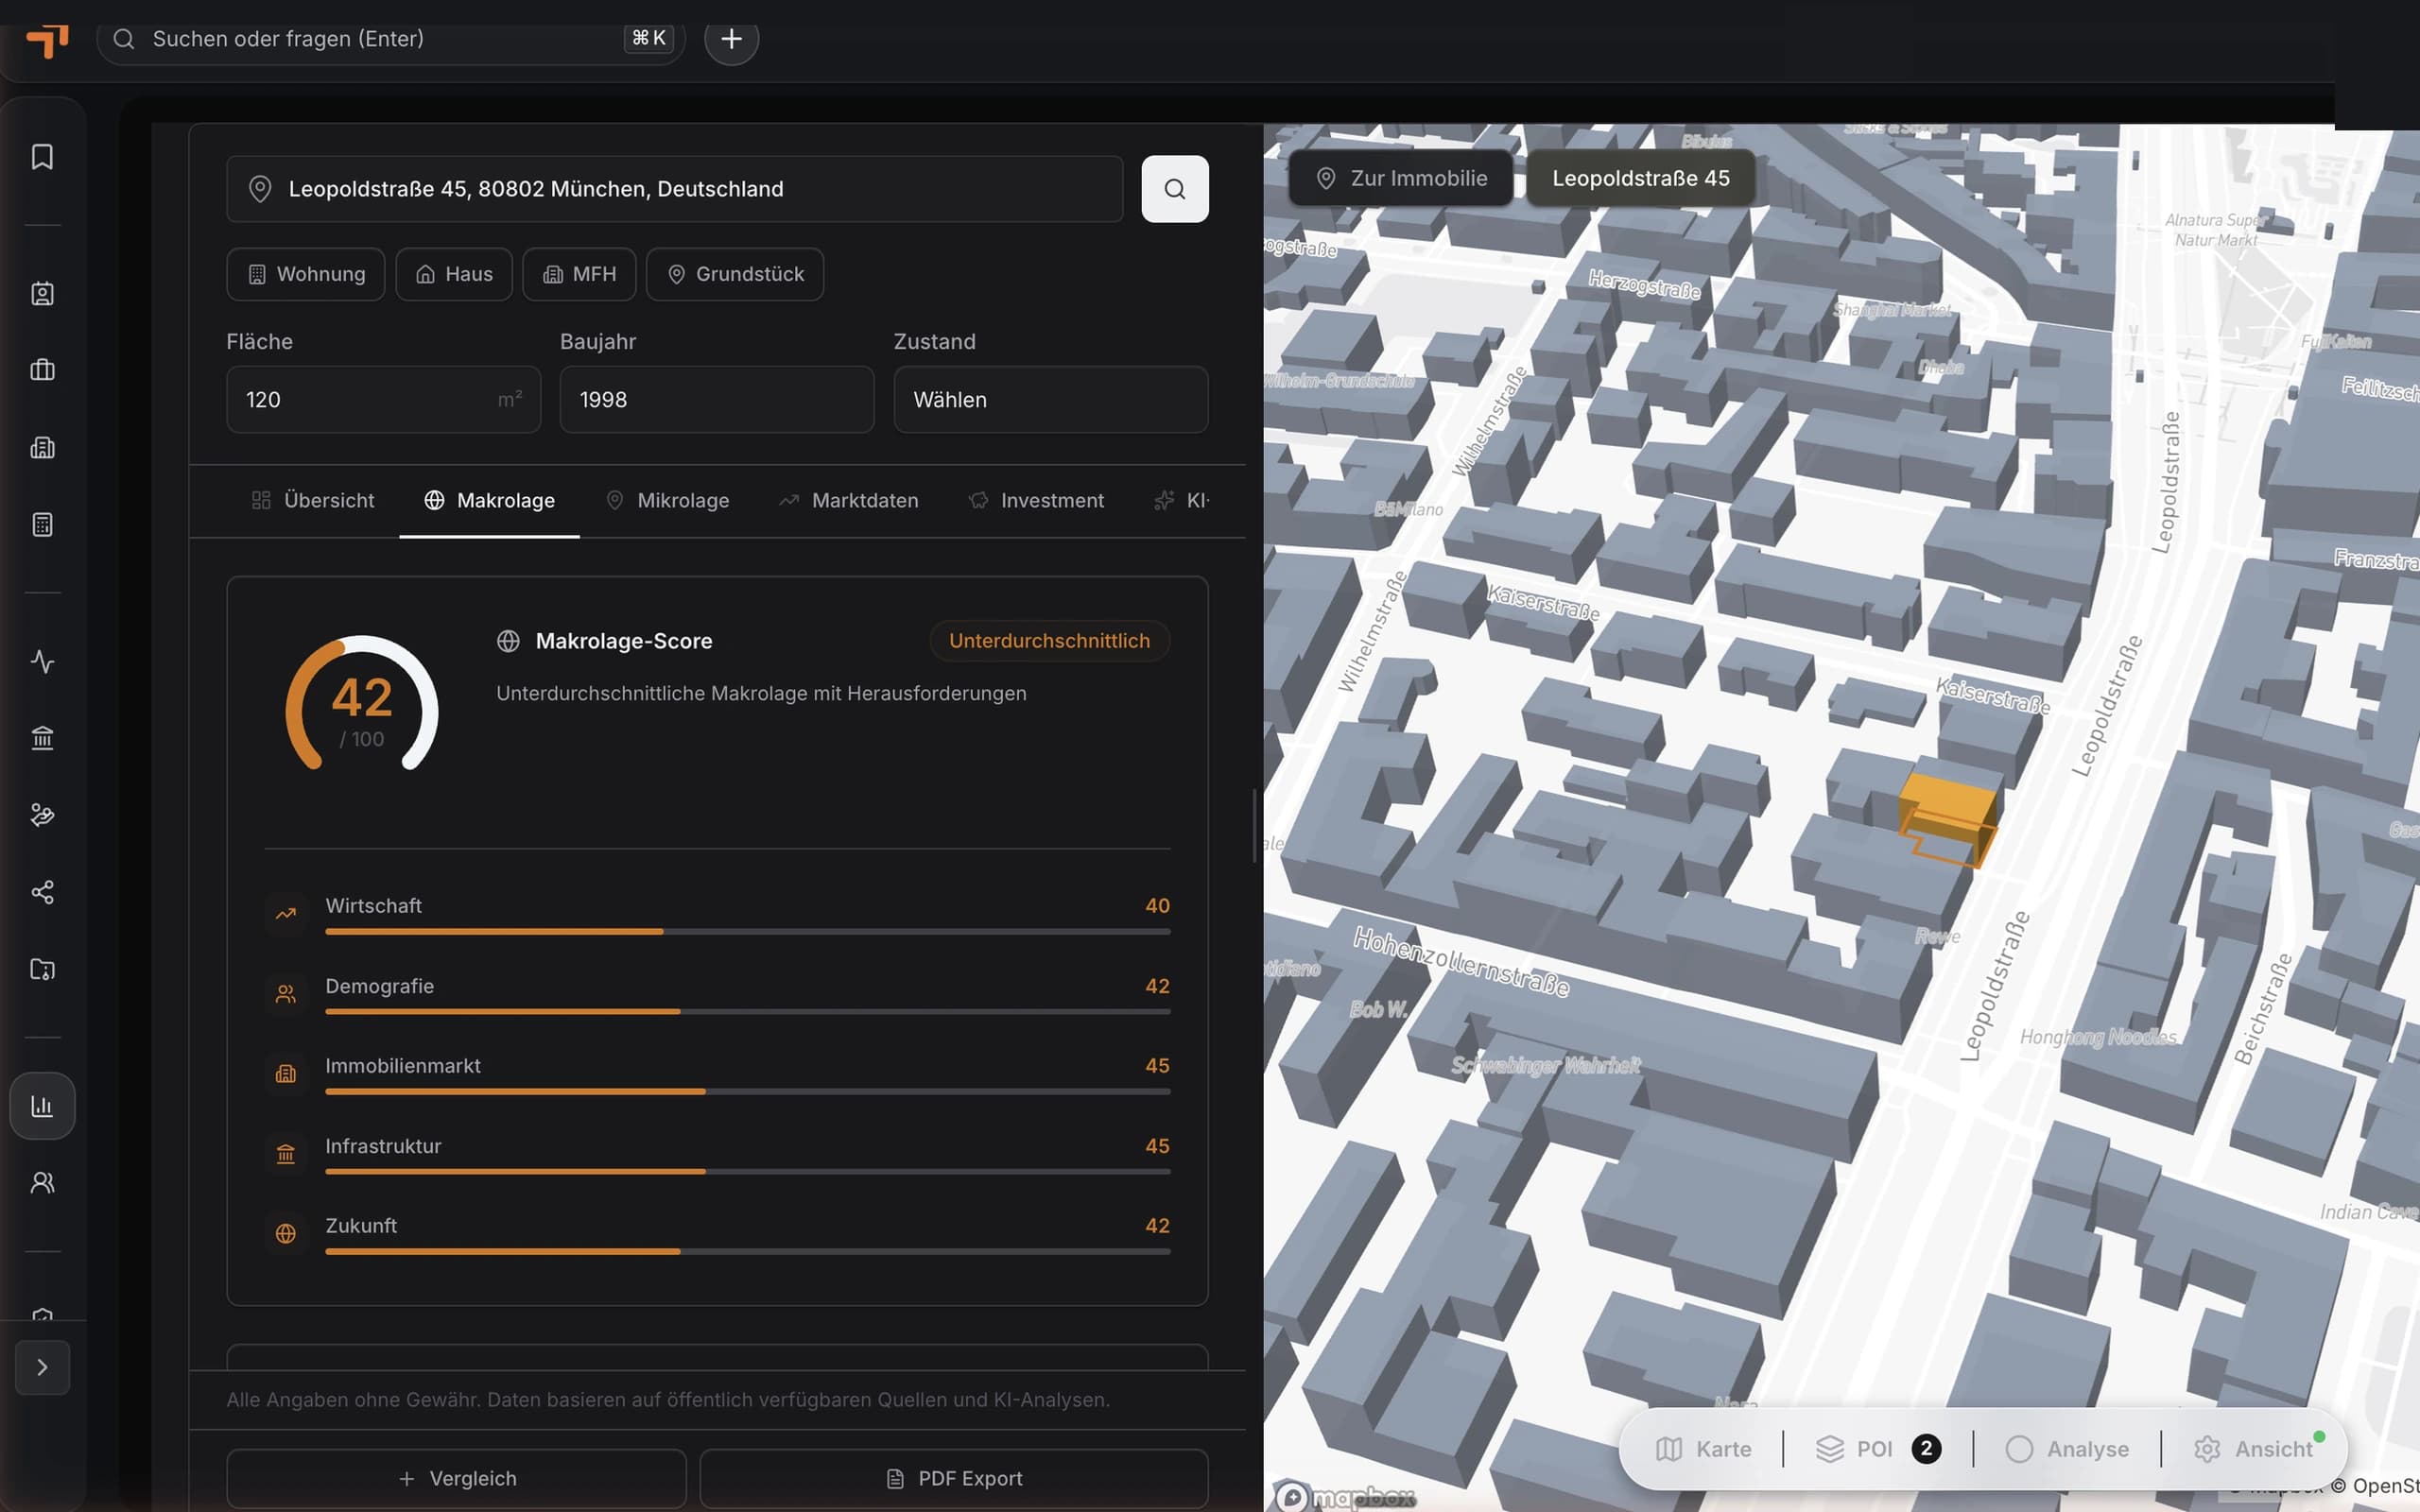Click the Infrastruktur progress bar
This screenshot has height=1512, width=2420.
coord(748,1172)
